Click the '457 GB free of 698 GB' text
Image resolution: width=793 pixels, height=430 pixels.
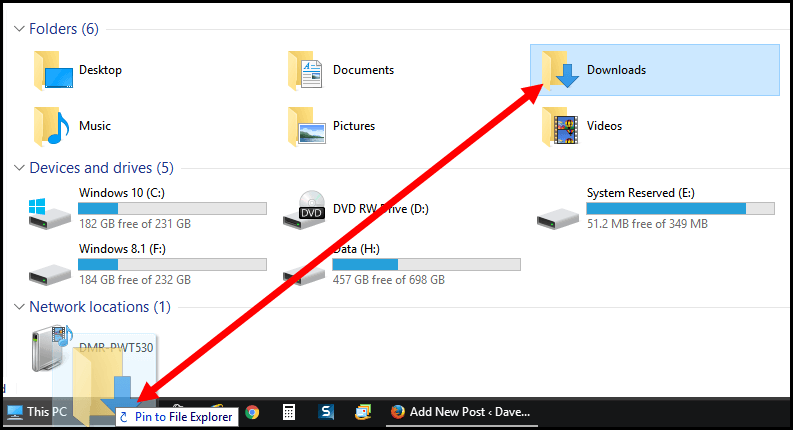pyautogui.click(x=389, y=280)
